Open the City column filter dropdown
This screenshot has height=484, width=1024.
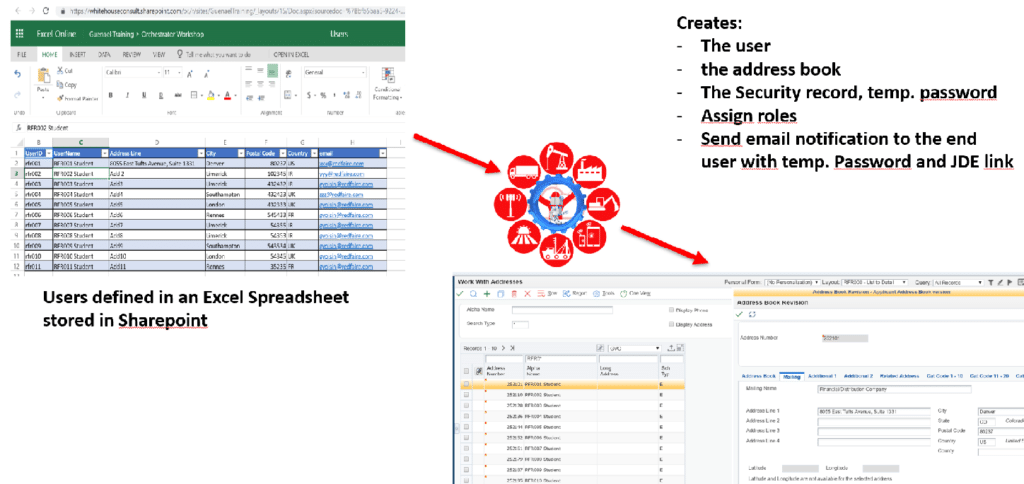[x=242, y=152]
